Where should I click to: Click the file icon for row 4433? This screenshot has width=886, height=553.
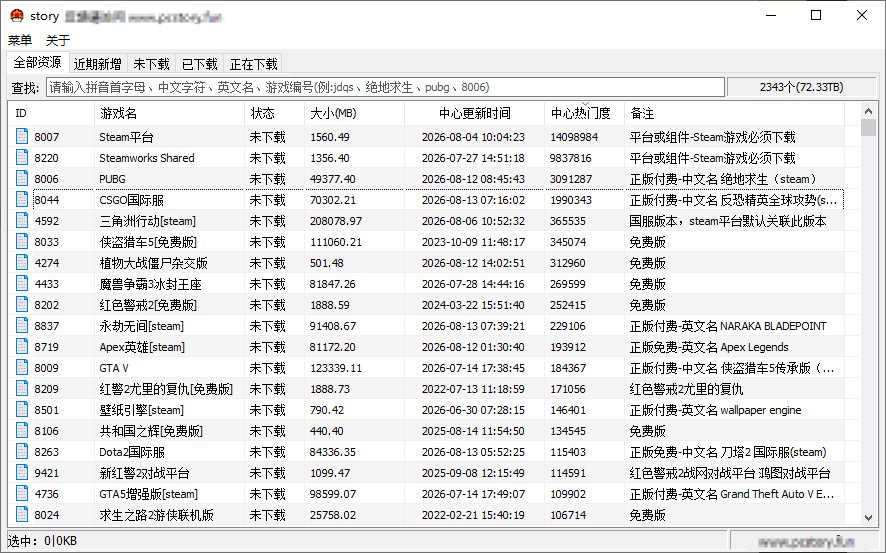pyautogui.click(x=22, y=283)
